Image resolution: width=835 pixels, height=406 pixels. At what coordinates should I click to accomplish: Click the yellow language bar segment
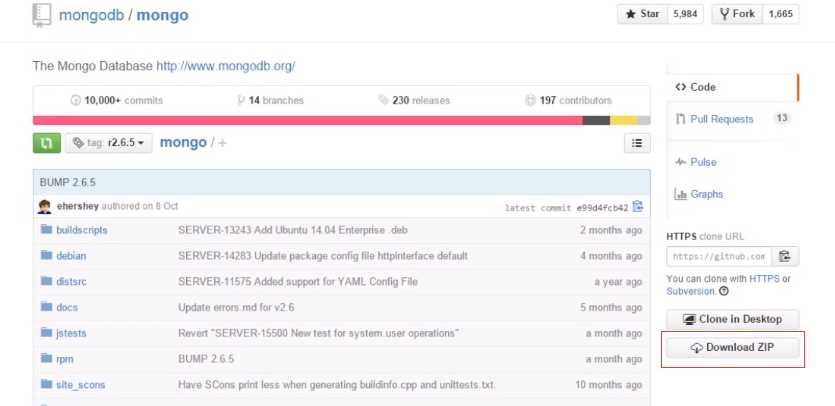(624, 120)
